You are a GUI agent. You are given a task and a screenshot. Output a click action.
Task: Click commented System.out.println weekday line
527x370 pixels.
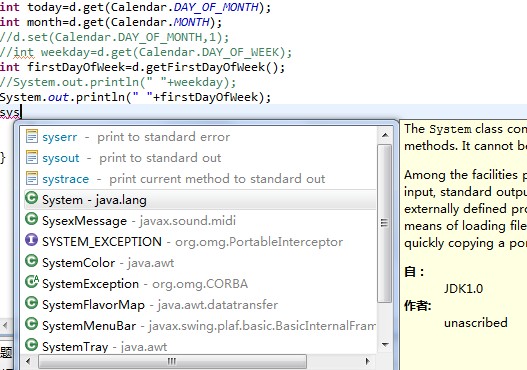point(118,82)
